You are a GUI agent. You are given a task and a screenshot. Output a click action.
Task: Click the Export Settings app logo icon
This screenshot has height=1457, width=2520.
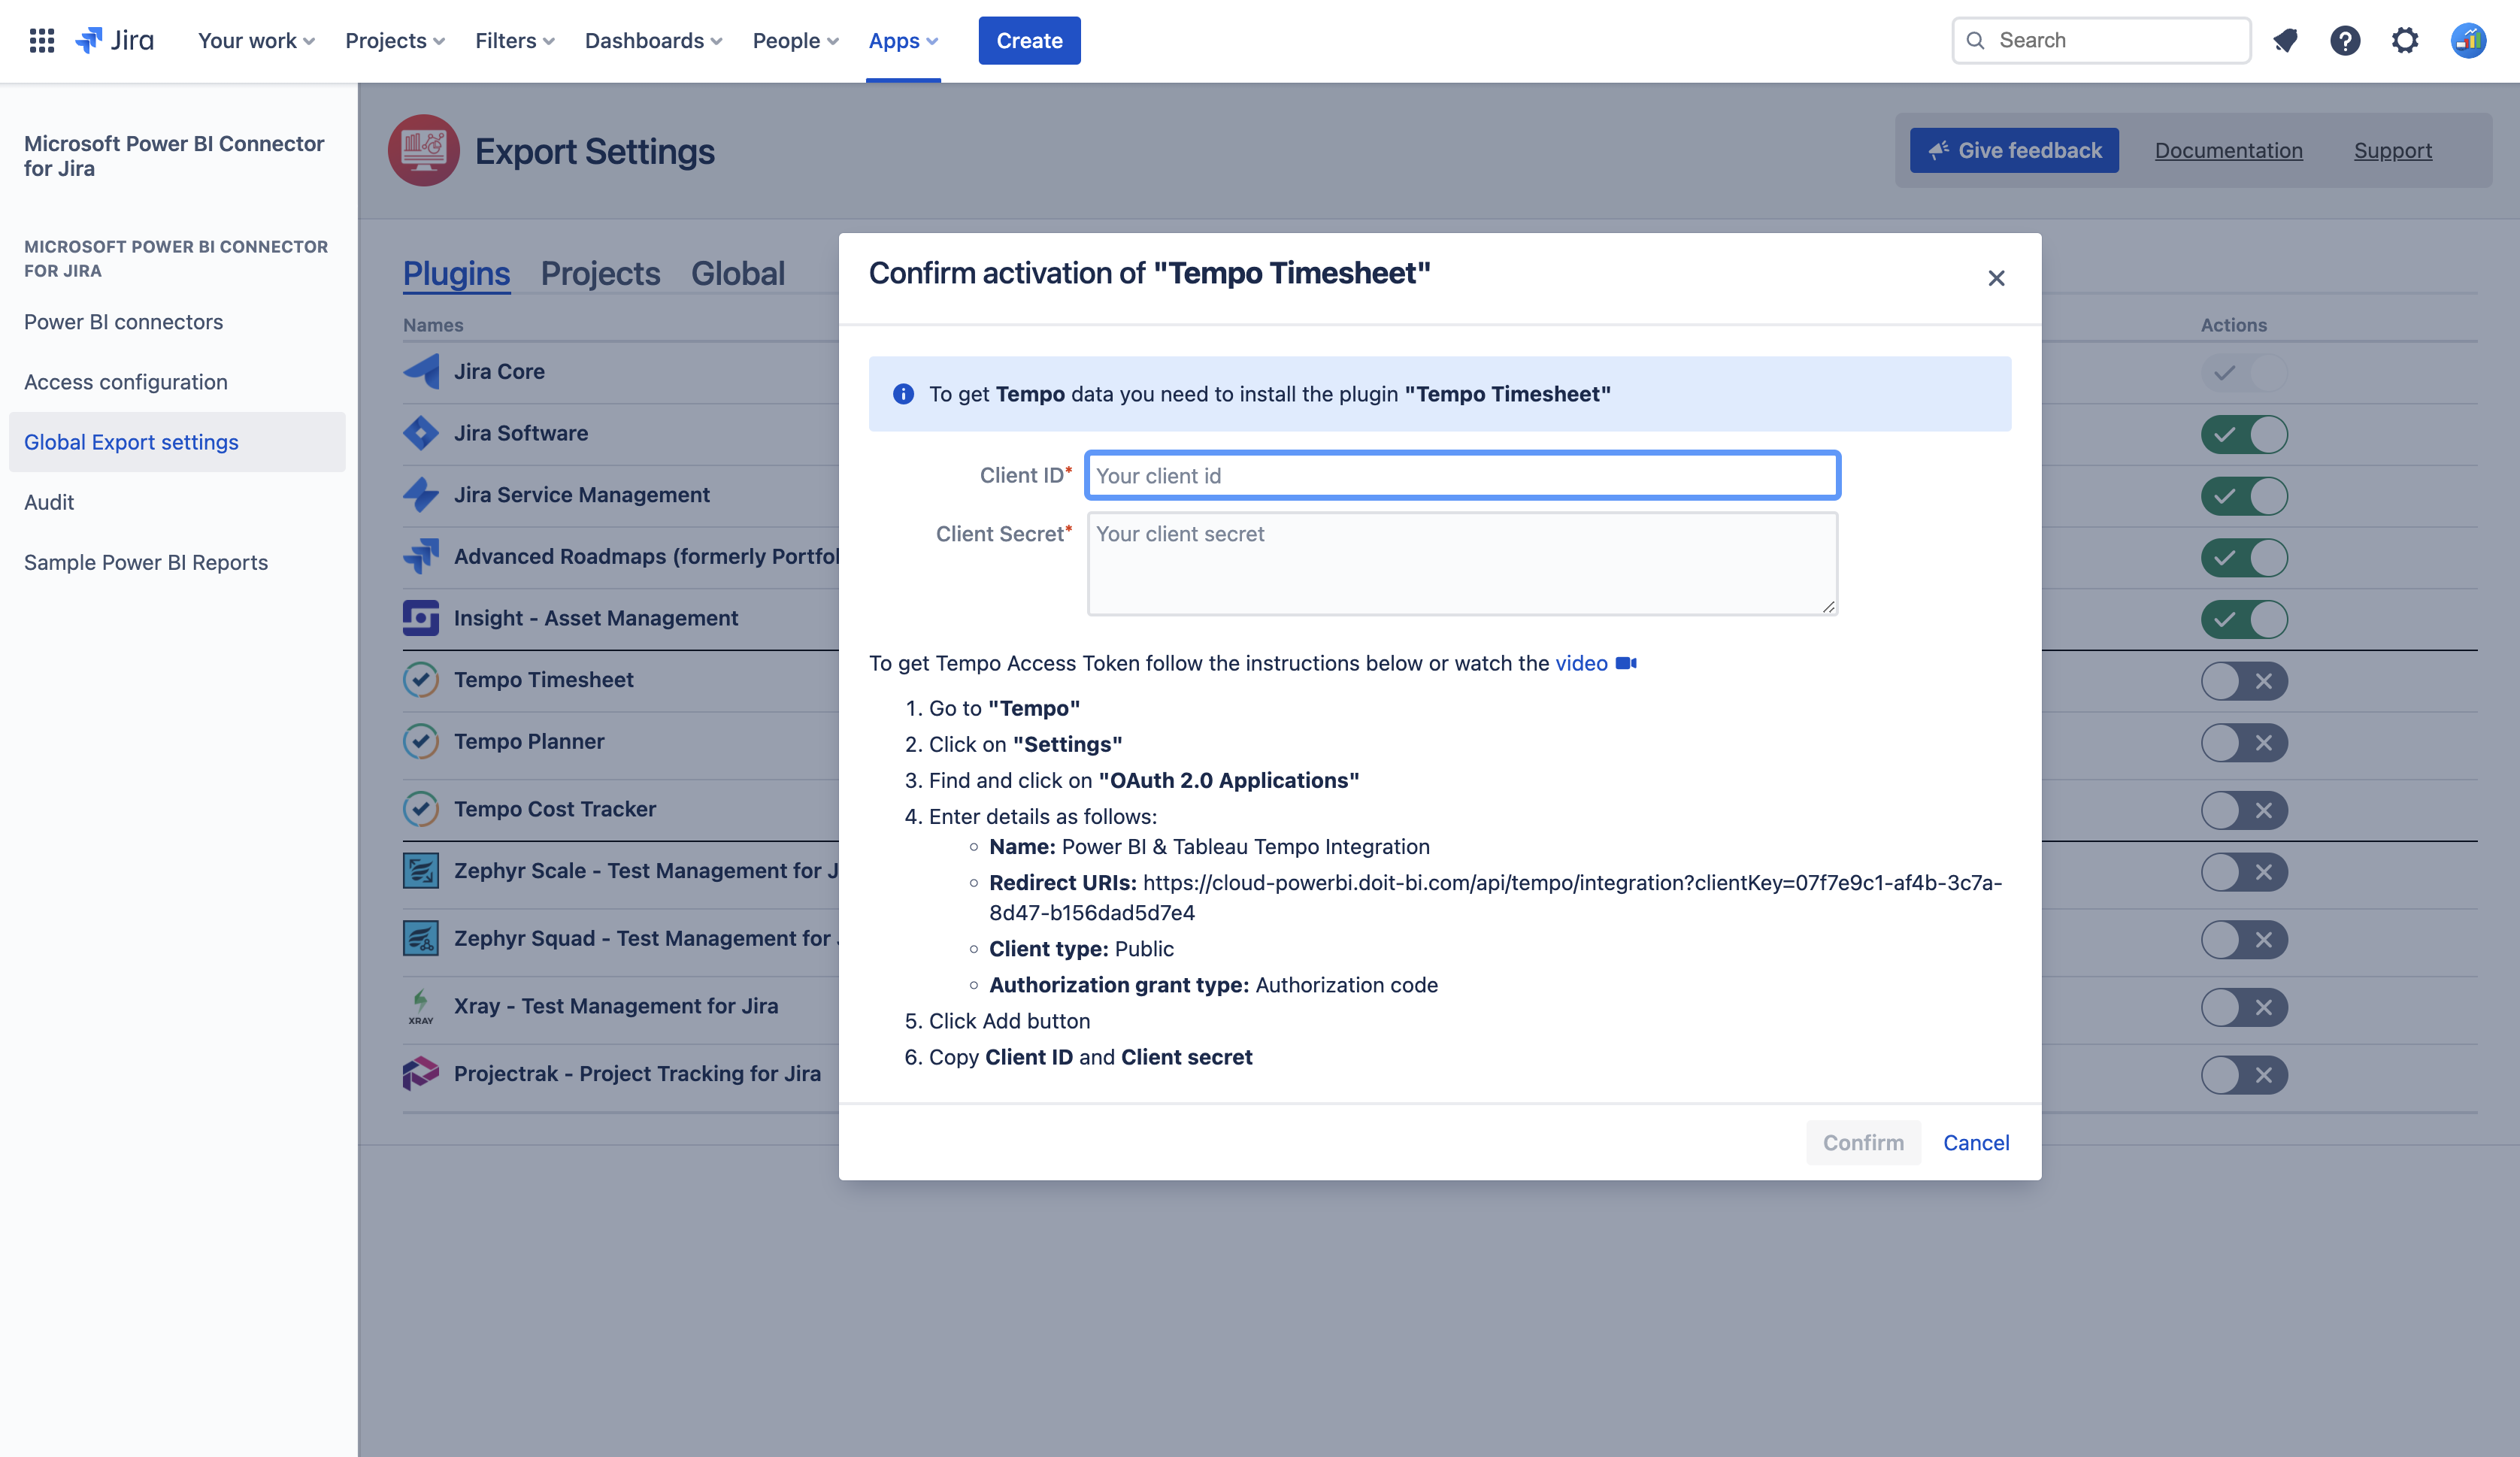pos(423,151)
